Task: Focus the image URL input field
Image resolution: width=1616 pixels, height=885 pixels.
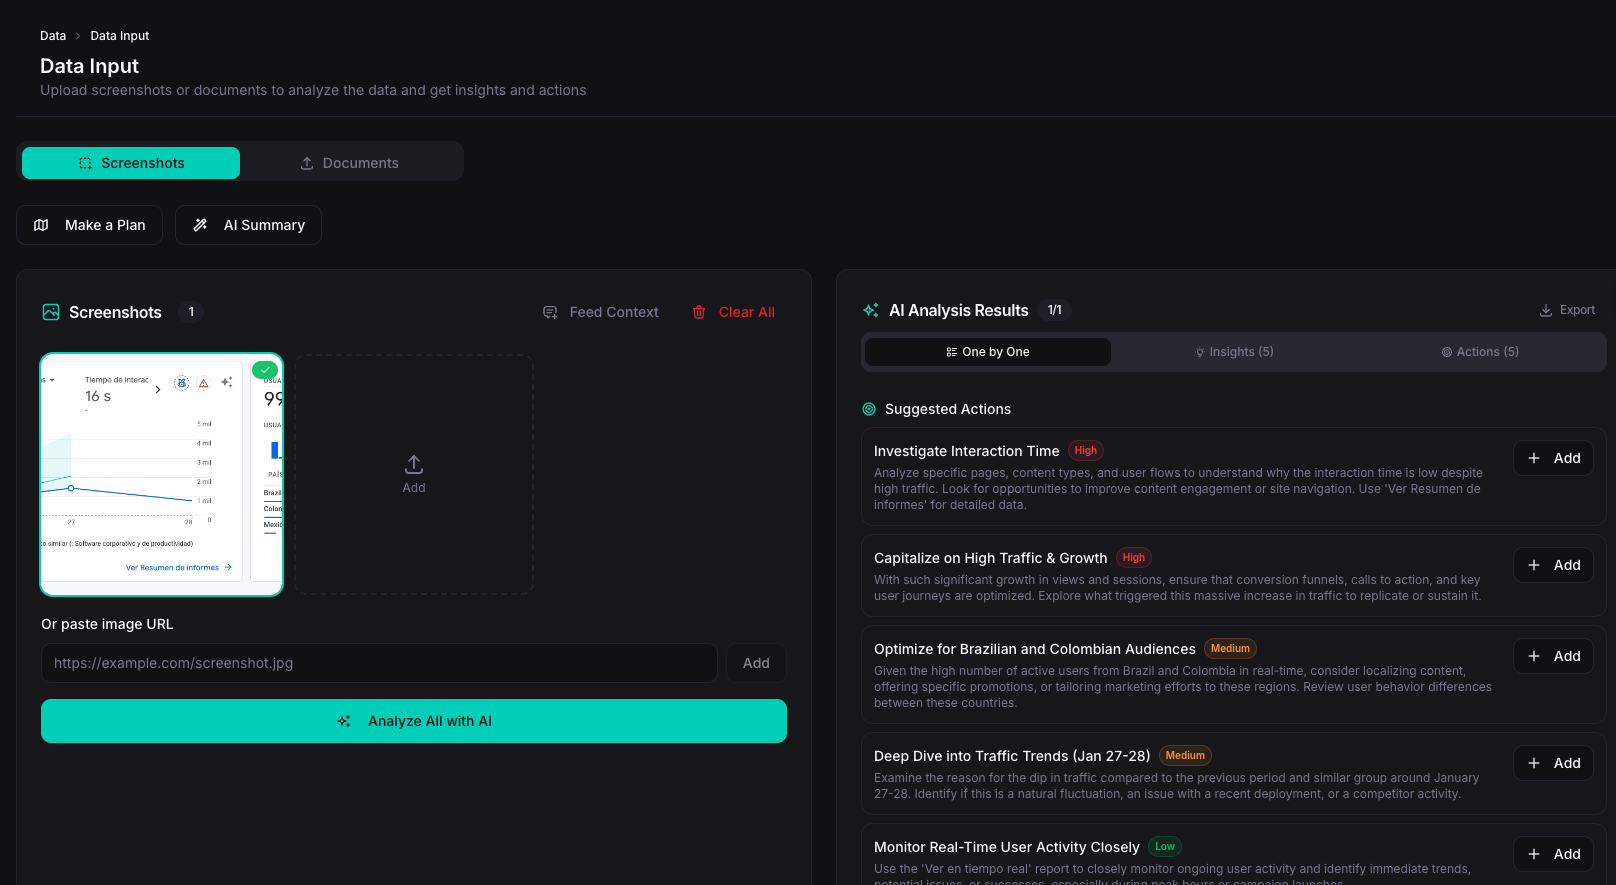Action: 379,663
